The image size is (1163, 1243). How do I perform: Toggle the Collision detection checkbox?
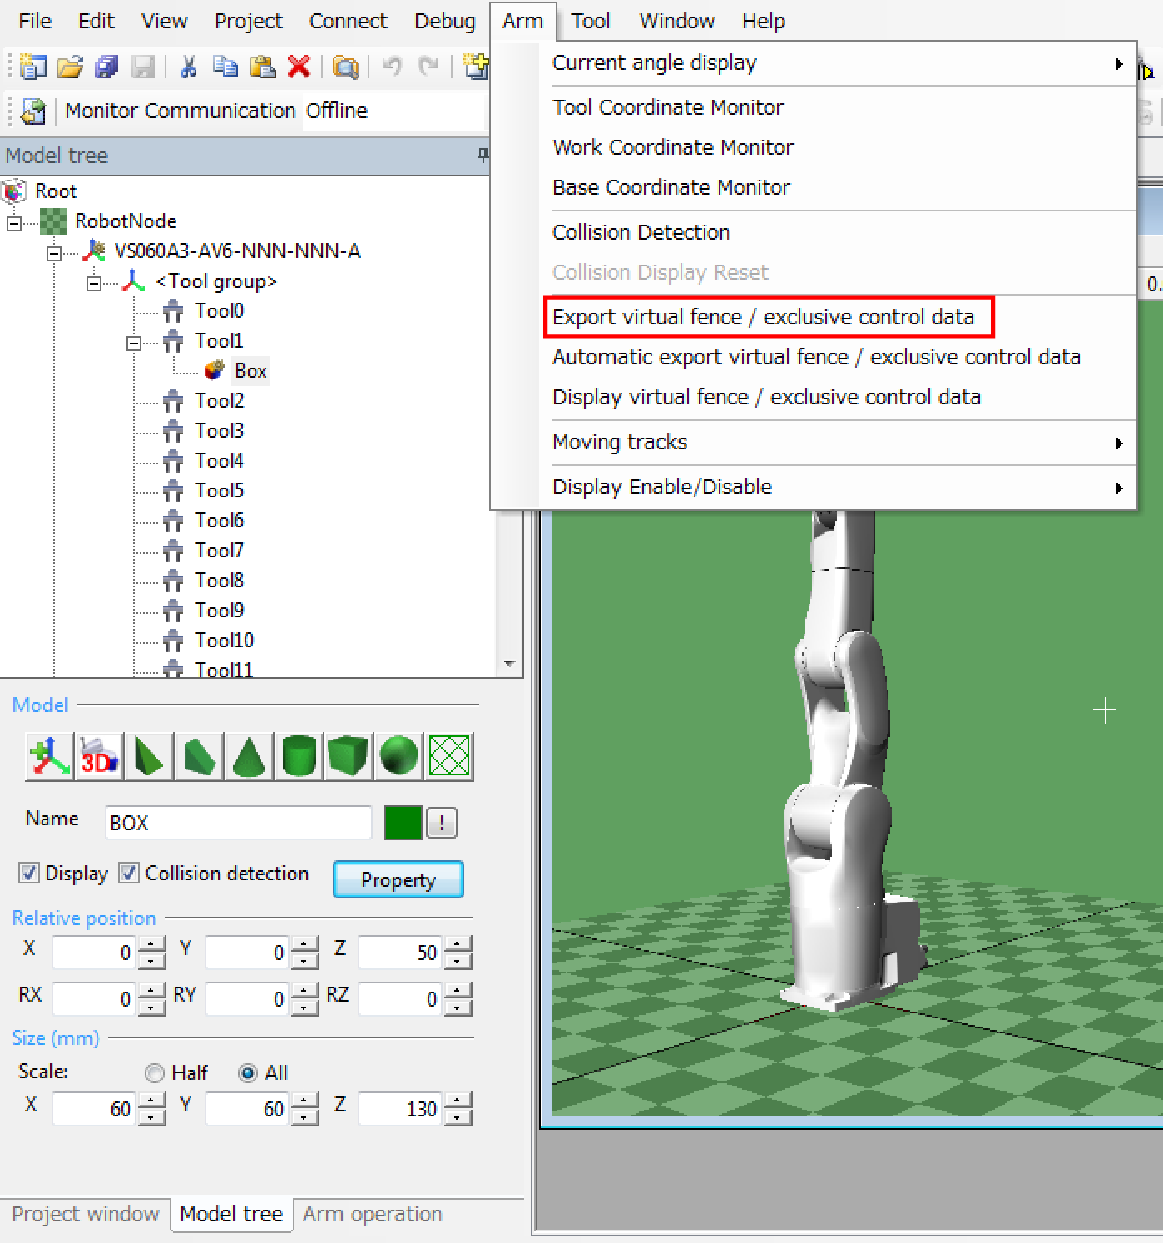pyautogui.click(x=129, y=873)
